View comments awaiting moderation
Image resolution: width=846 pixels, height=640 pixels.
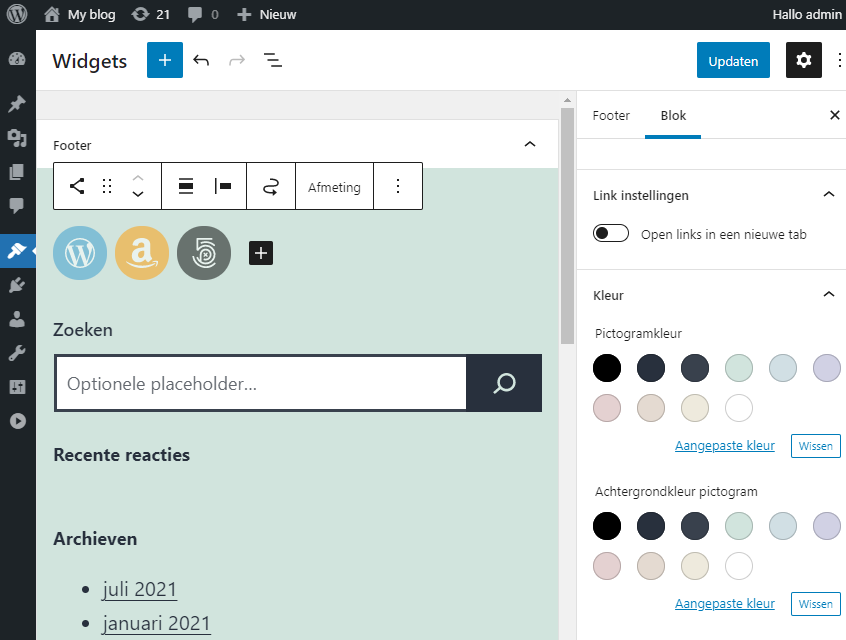click(203, 15)
